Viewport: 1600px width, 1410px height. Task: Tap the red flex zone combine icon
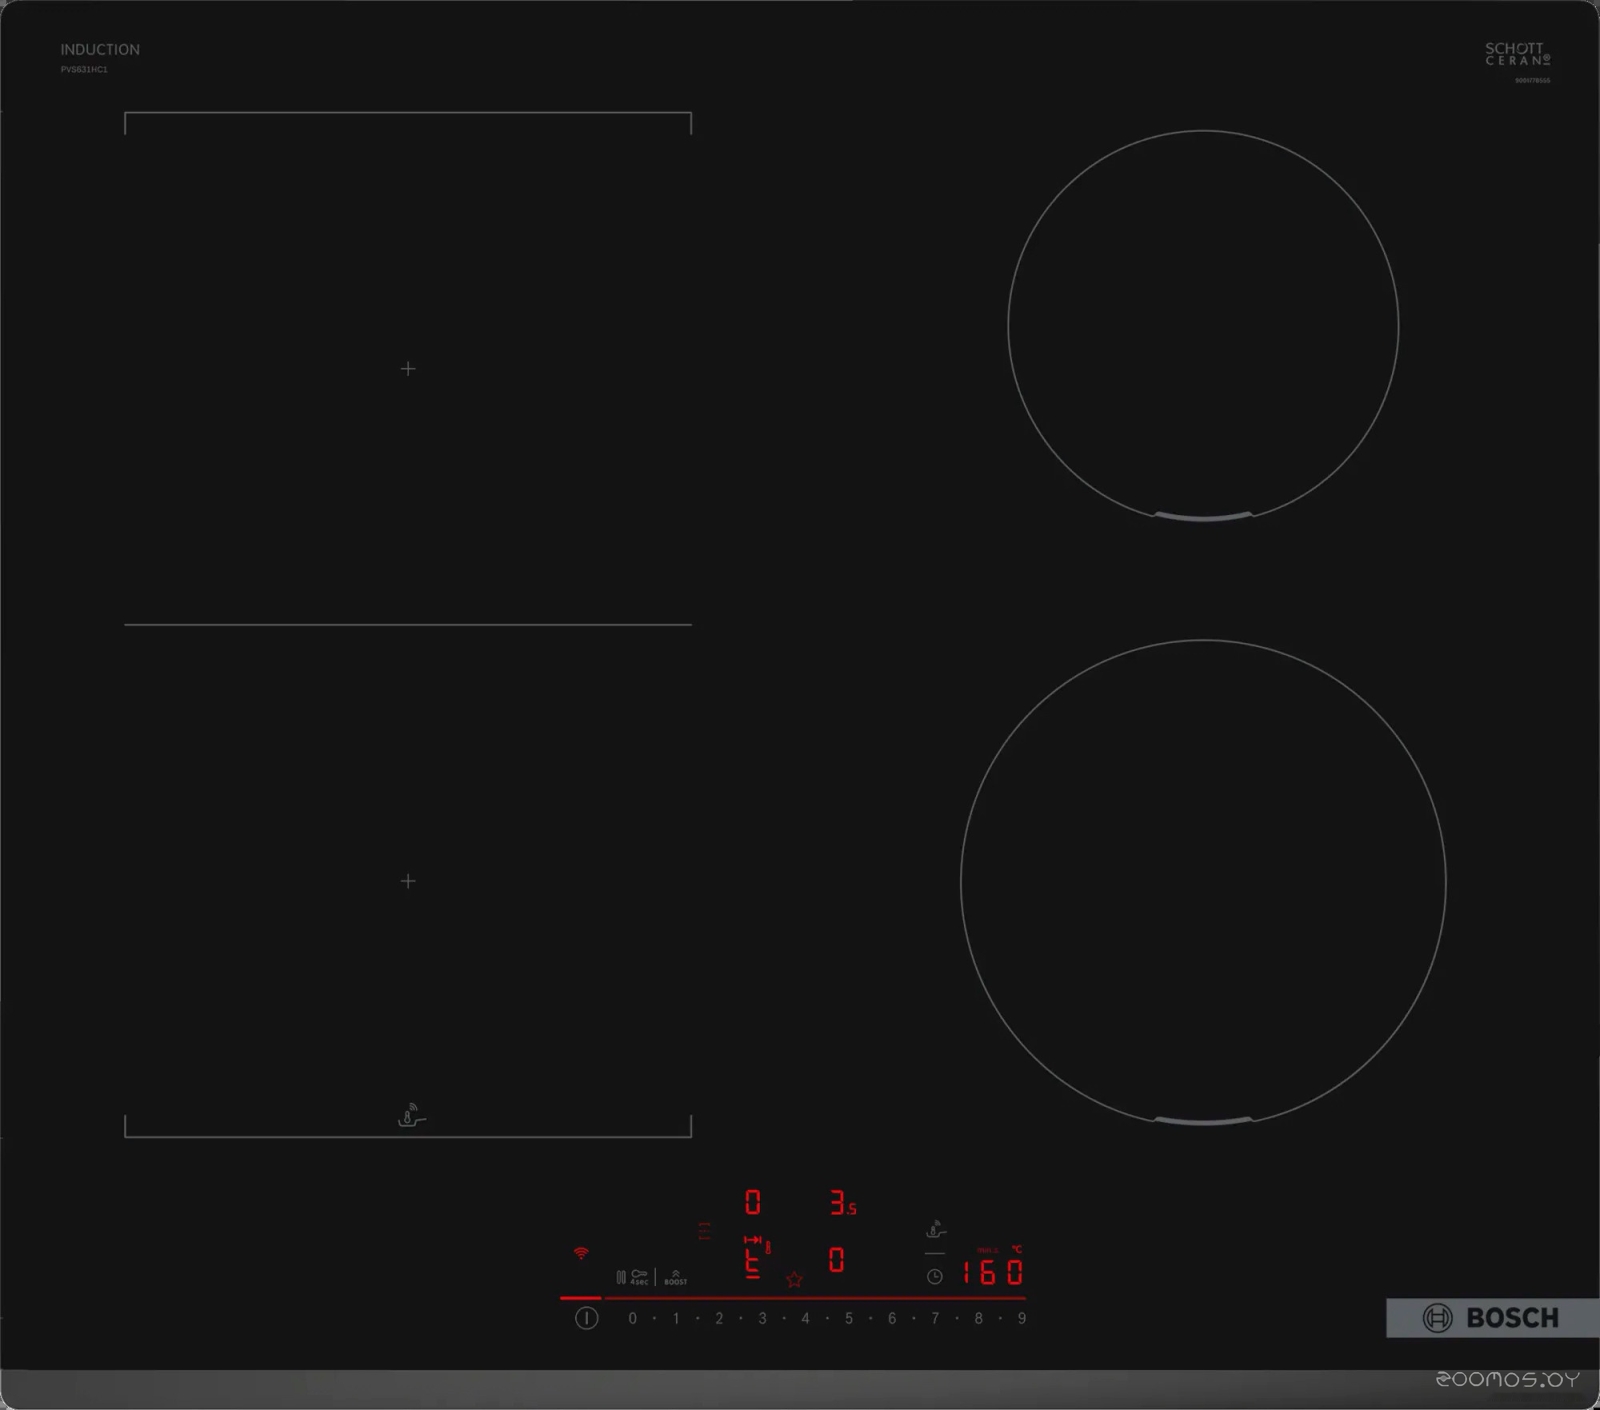coord(705,1231)
